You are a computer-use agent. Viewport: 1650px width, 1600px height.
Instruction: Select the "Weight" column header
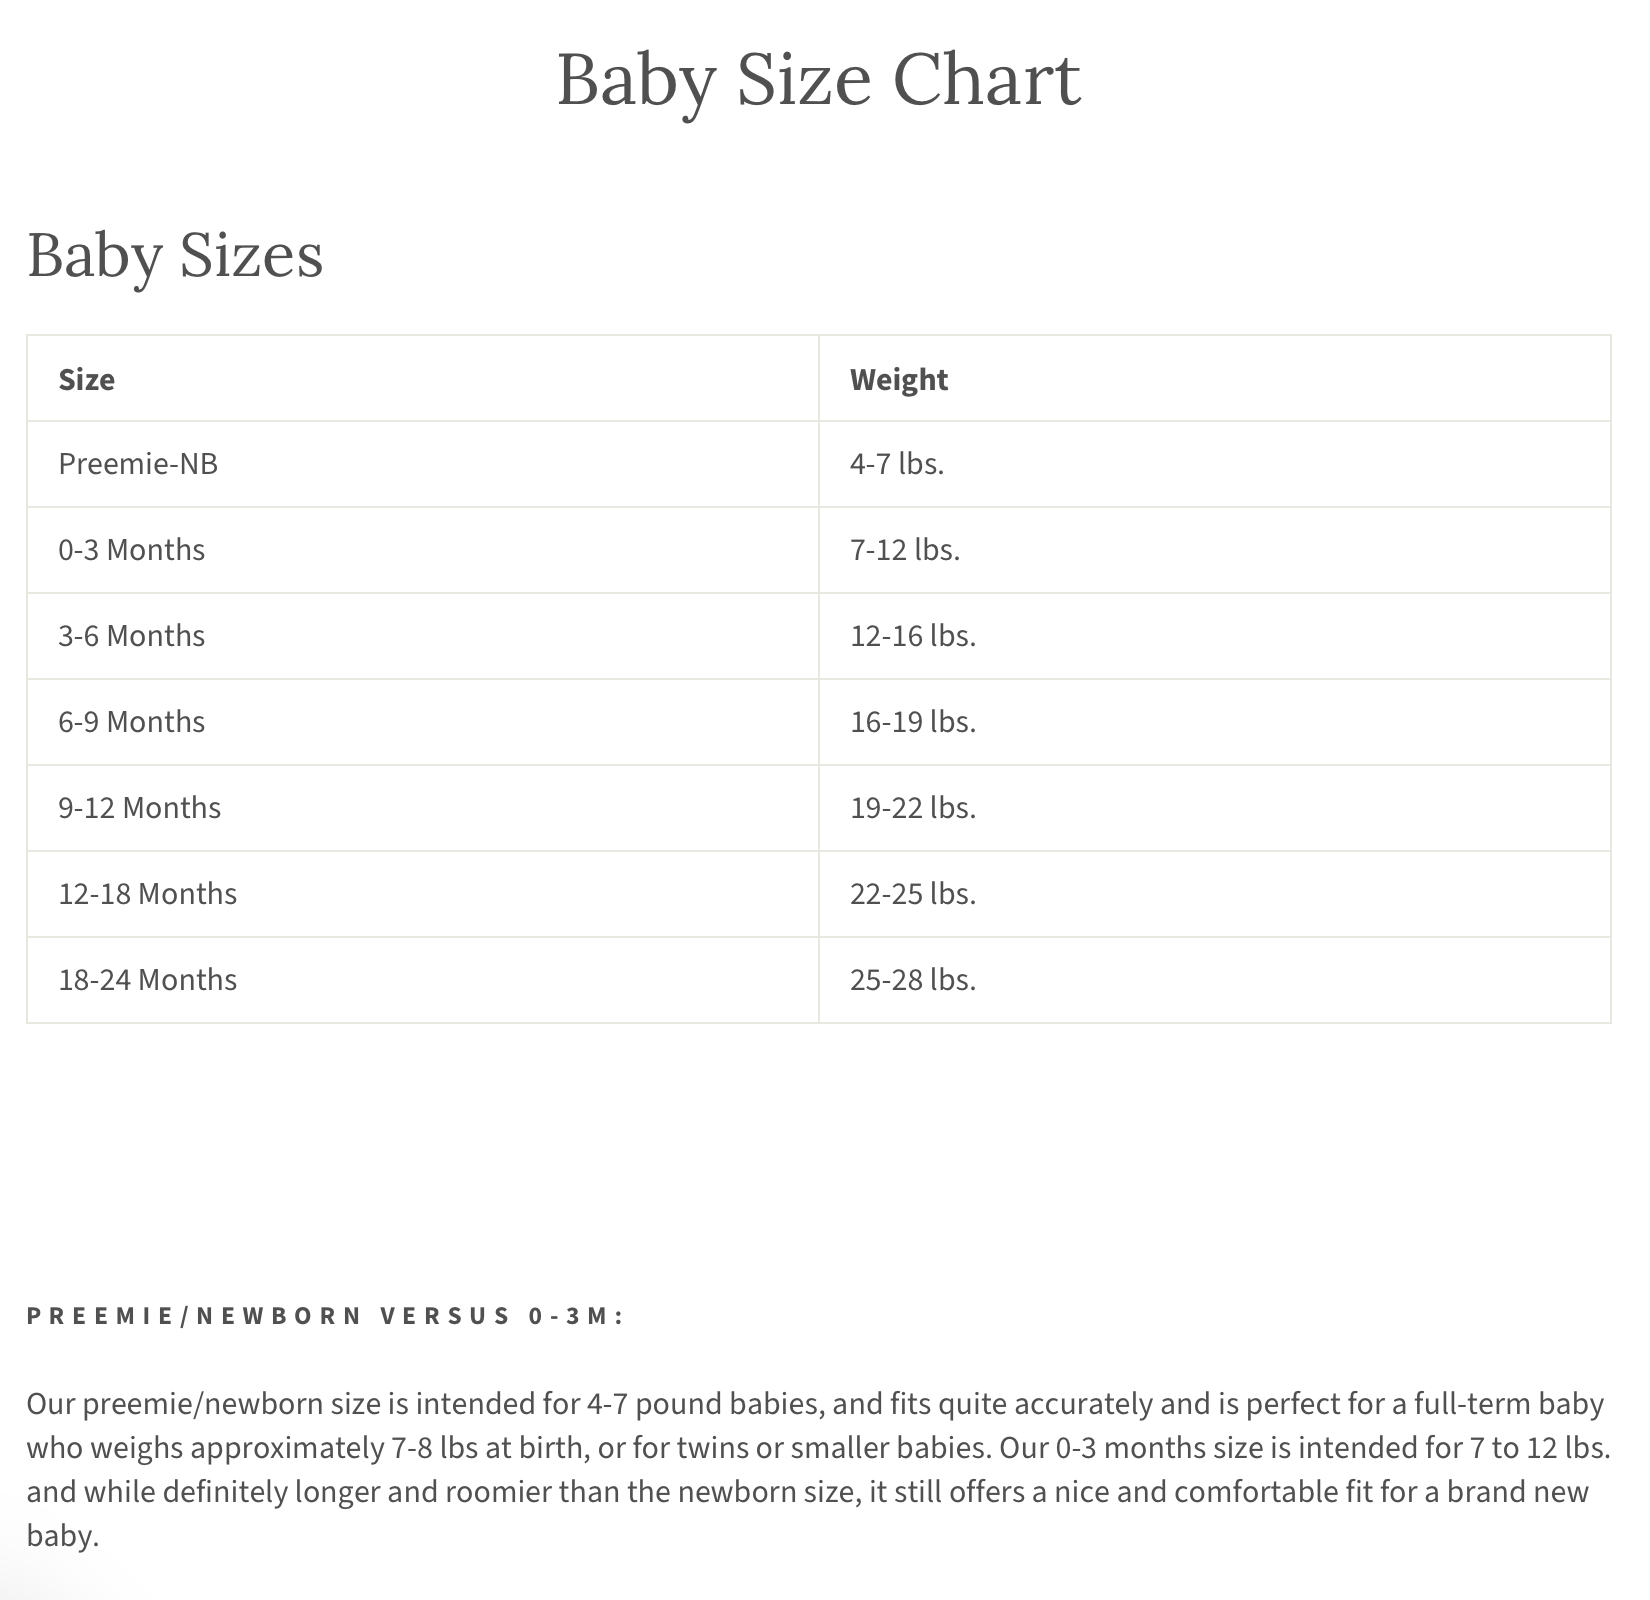(x=898, y=380)
